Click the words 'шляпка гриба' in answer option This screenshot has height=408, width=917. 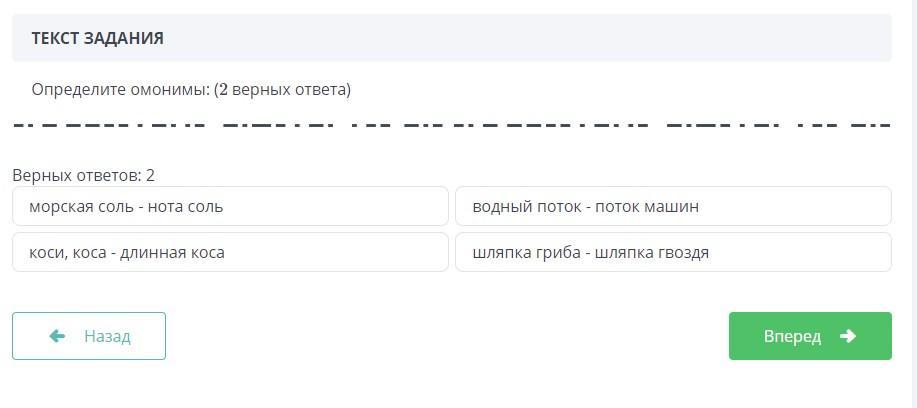coord(522,253)
